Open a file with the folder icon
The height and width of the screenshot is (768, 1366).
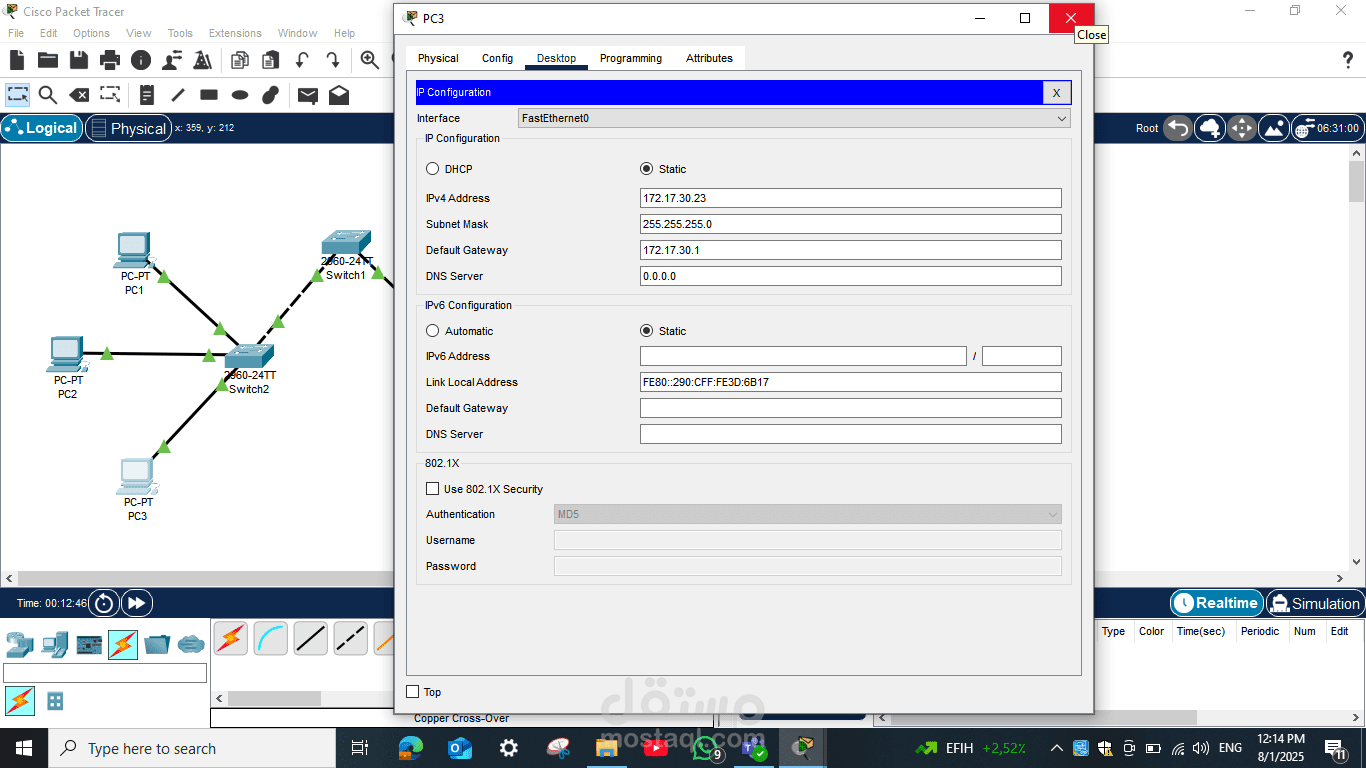coord(48,60)
